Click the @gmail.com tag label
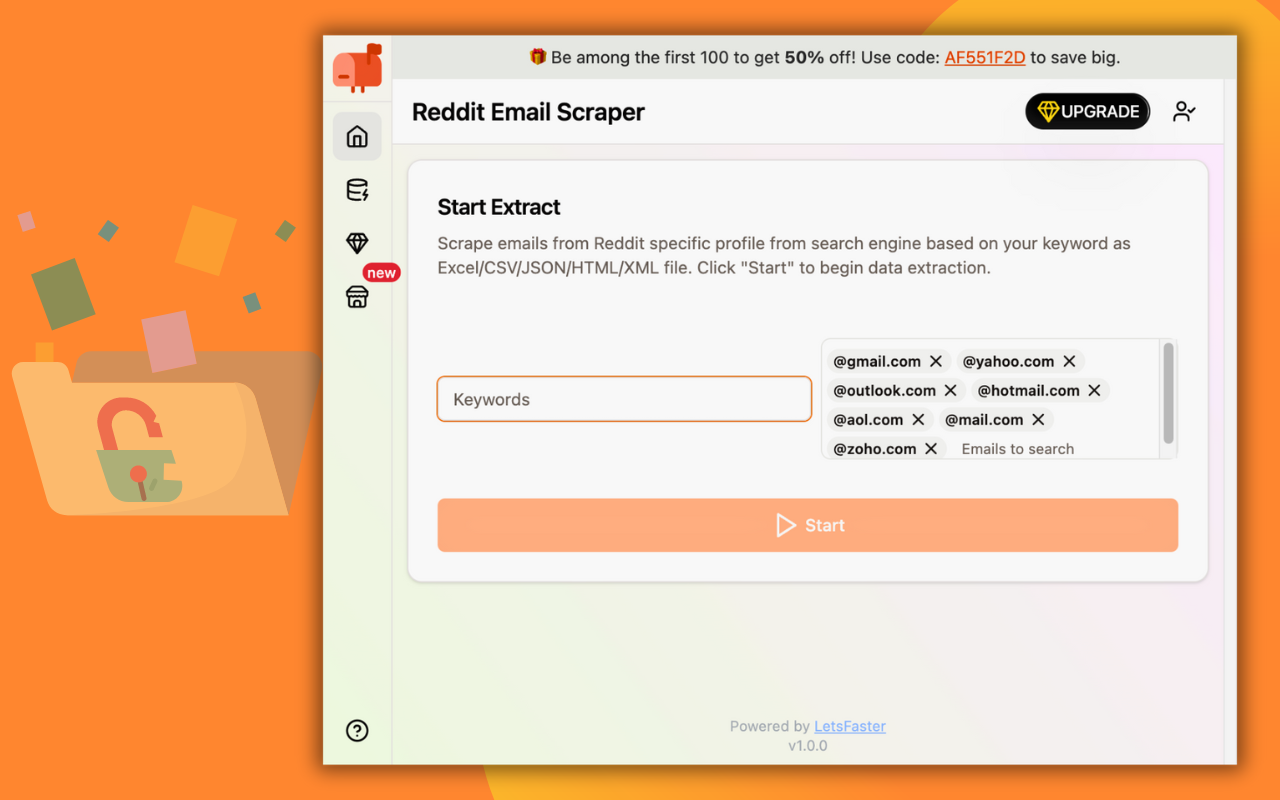Viewport: 1280px width, 800px height. pyautogui.click(x=877, y=361)
